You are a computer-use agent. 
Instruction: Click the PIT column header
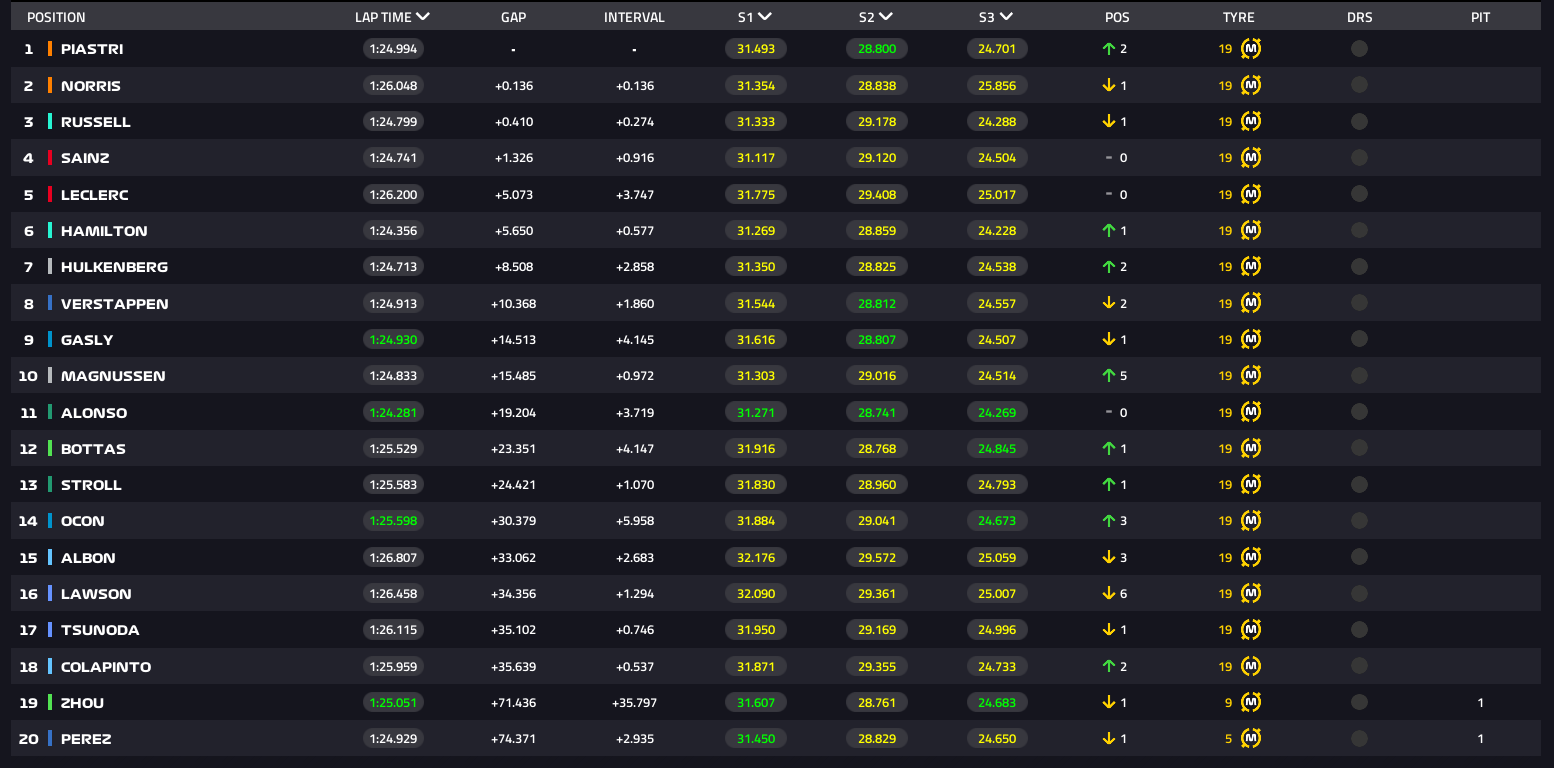(x=1481, y=17)
